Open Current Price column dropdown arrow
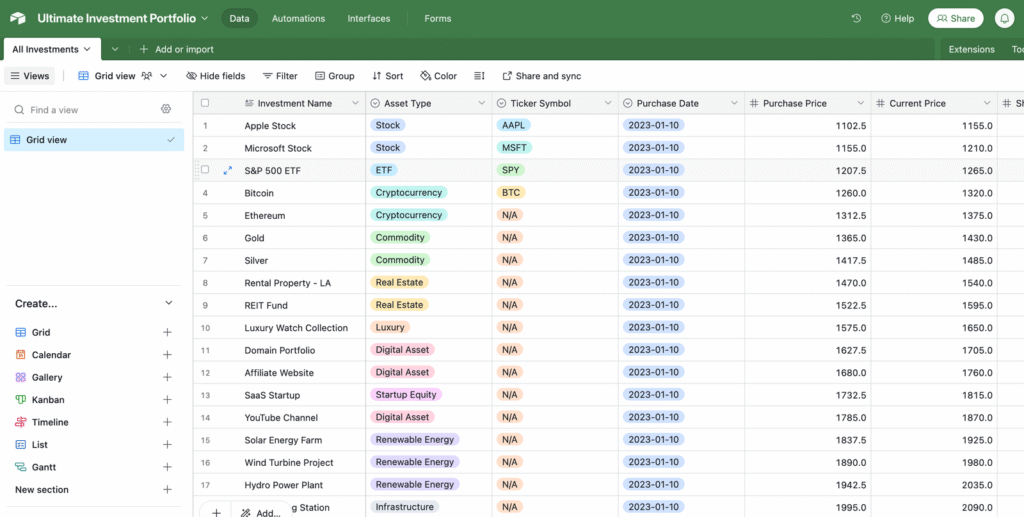The image size is (1024, 517). 987,103
